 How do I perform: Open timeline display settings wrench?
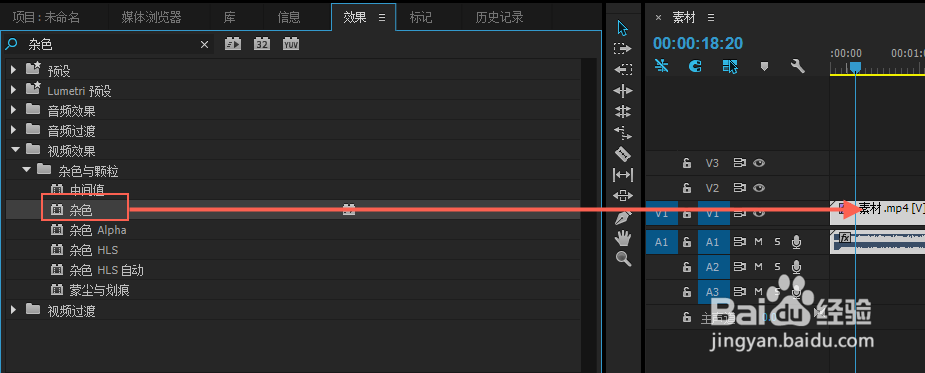pyautogui.click(x=798, y=66)
